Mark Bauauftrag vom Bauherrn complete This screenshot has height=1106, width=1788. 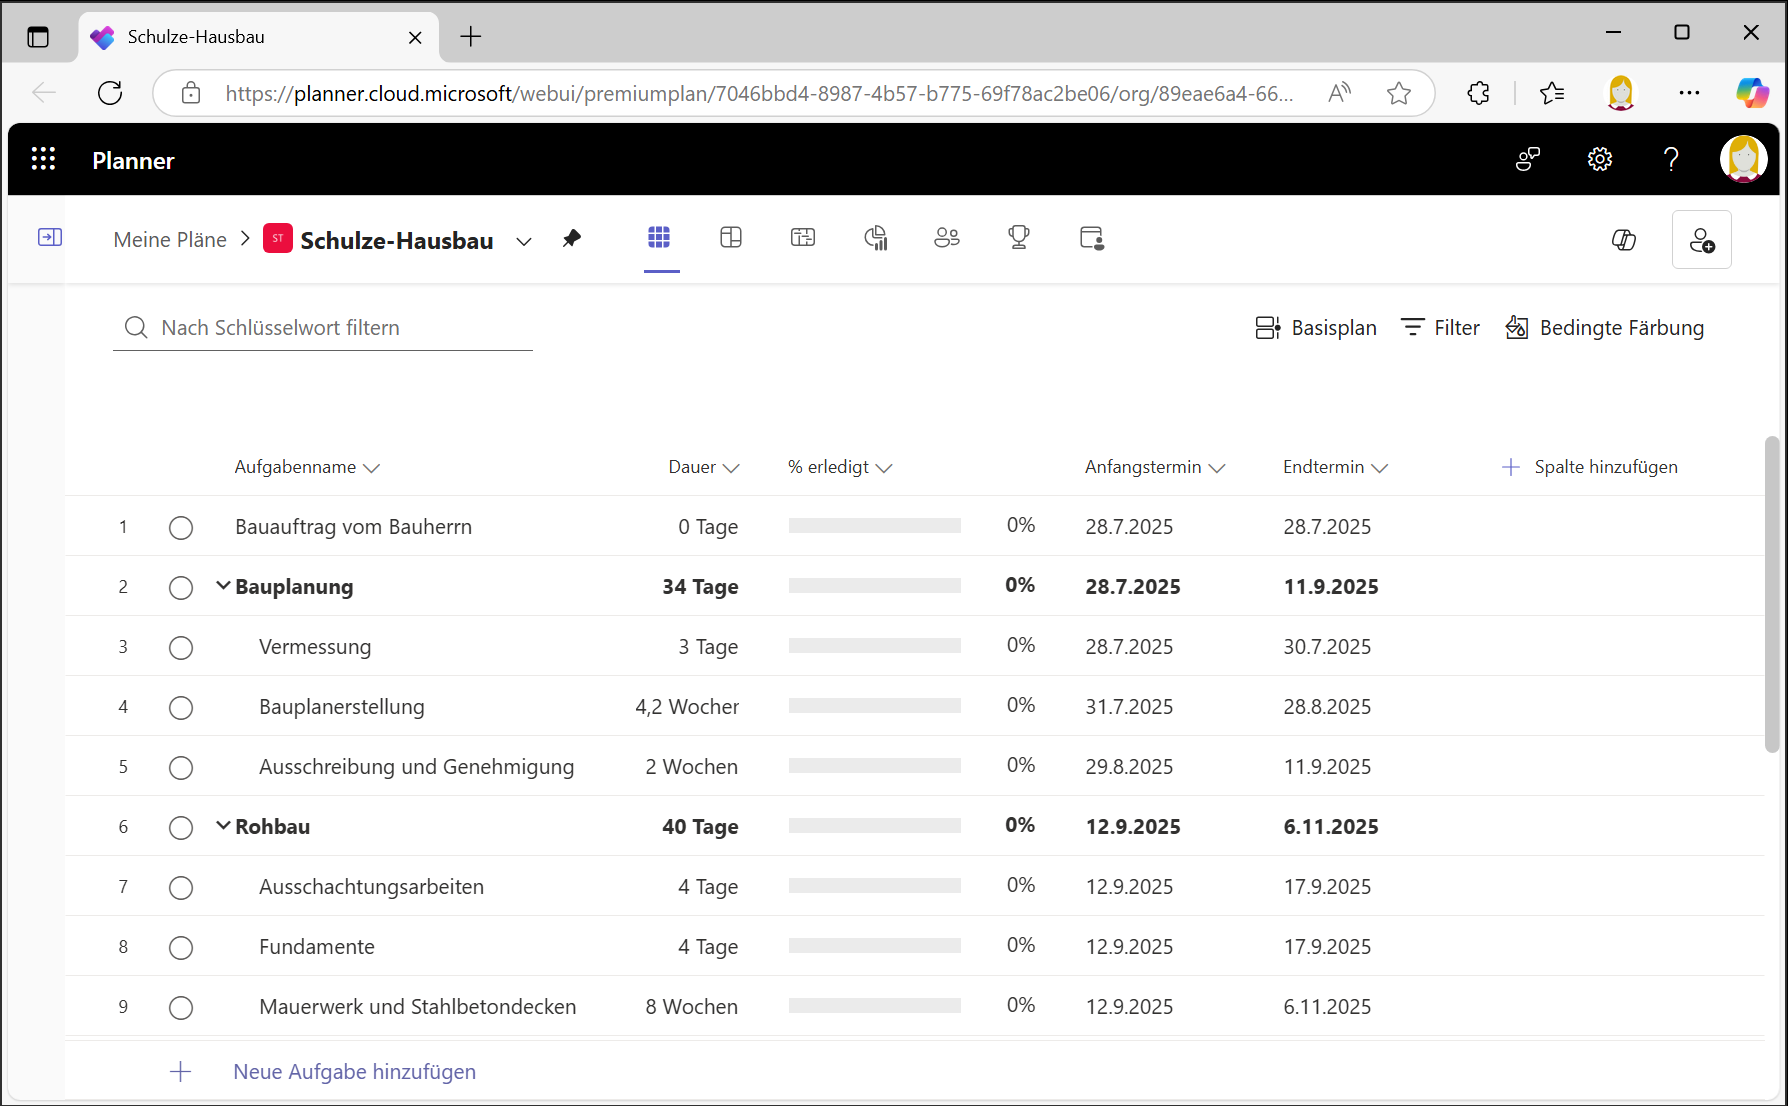[x=181, y=528]
